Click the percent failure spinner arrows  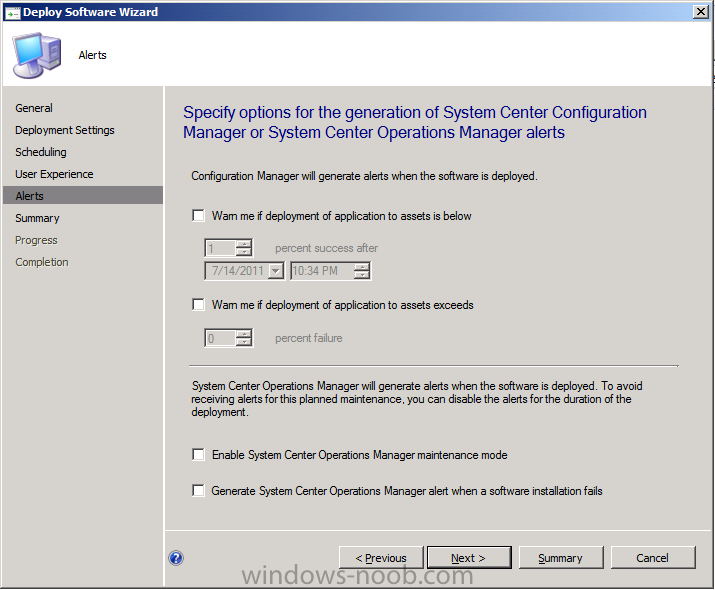244,338
